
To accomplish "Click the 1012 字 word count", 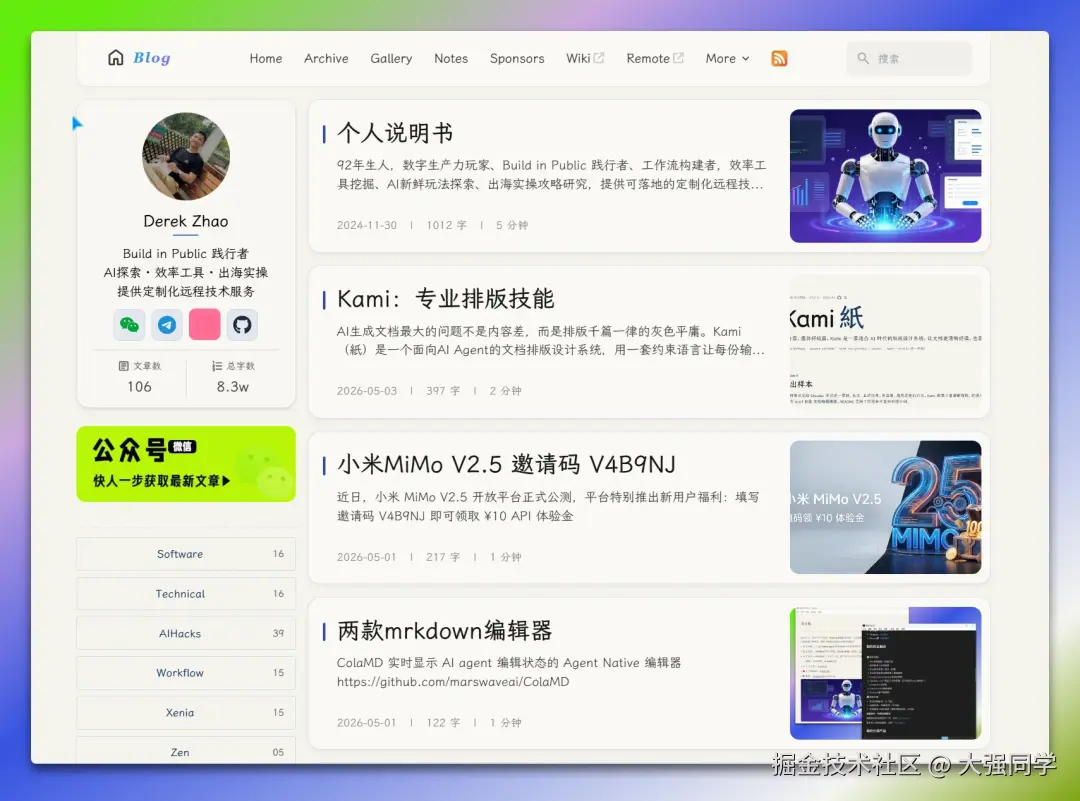I will [446, 225].
